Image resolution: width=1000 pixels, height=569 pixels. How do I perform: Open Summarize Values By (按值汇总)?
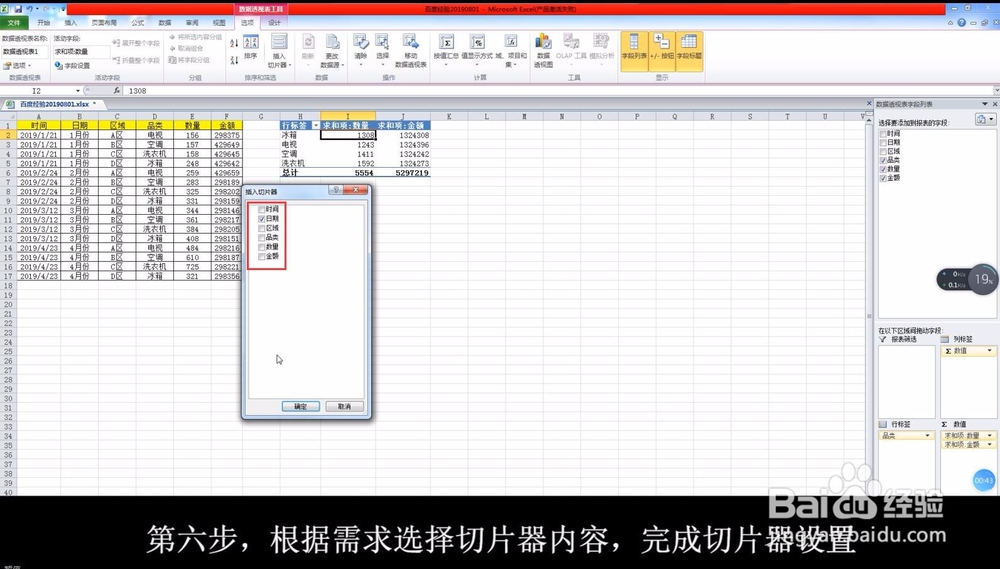click(446, 50)
